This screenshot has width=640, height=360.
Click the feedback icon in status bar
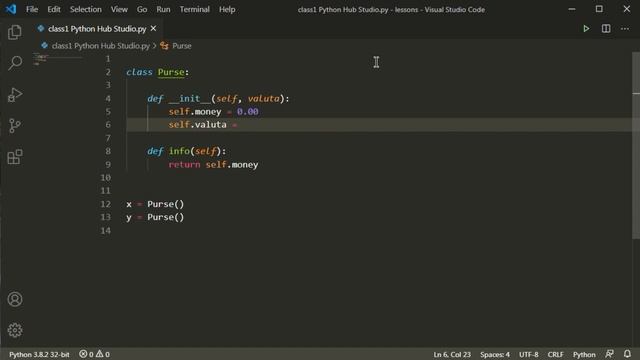pyautogui.click(x=609, y=354)
